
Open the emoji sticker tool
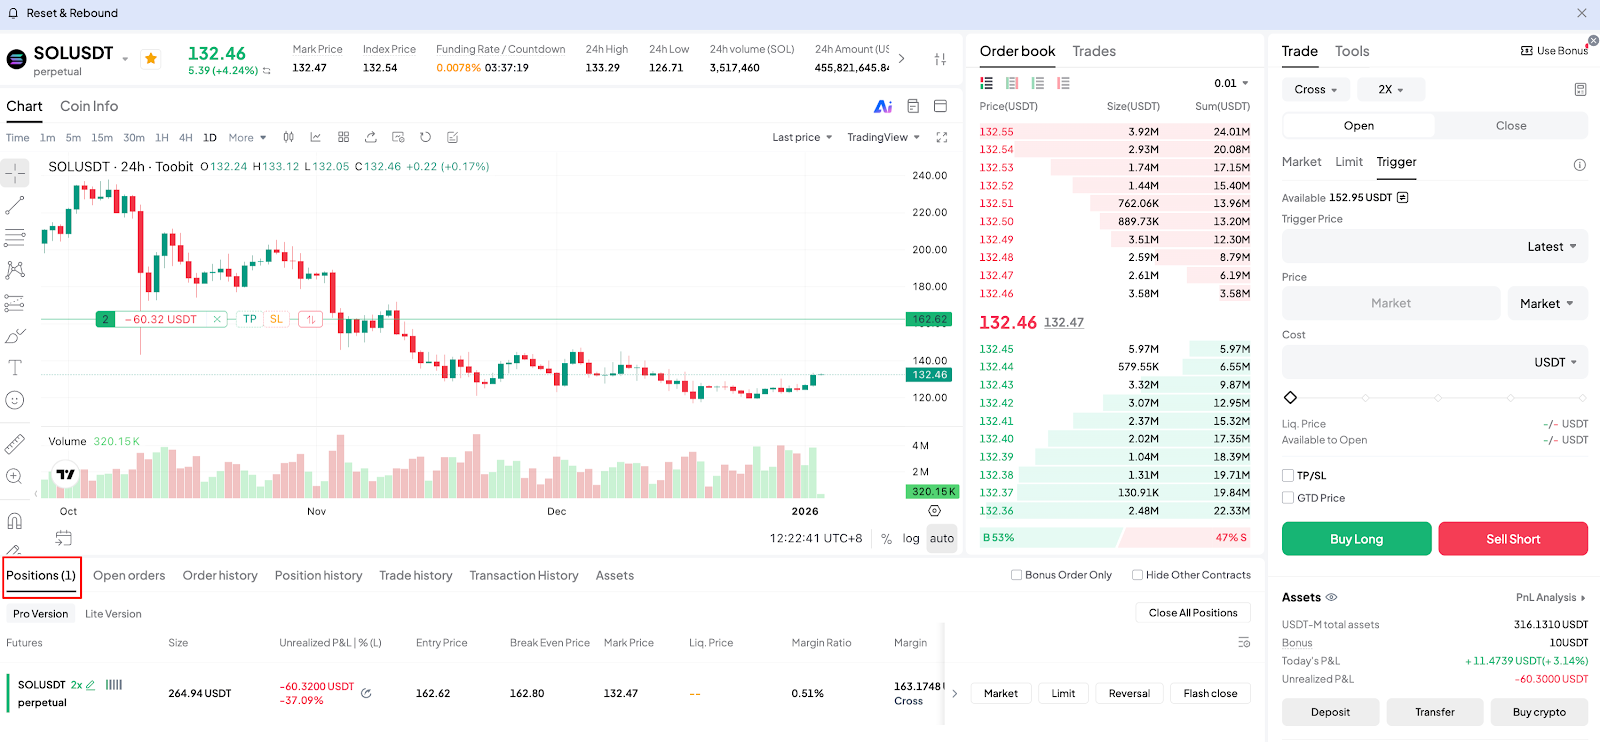15,400
